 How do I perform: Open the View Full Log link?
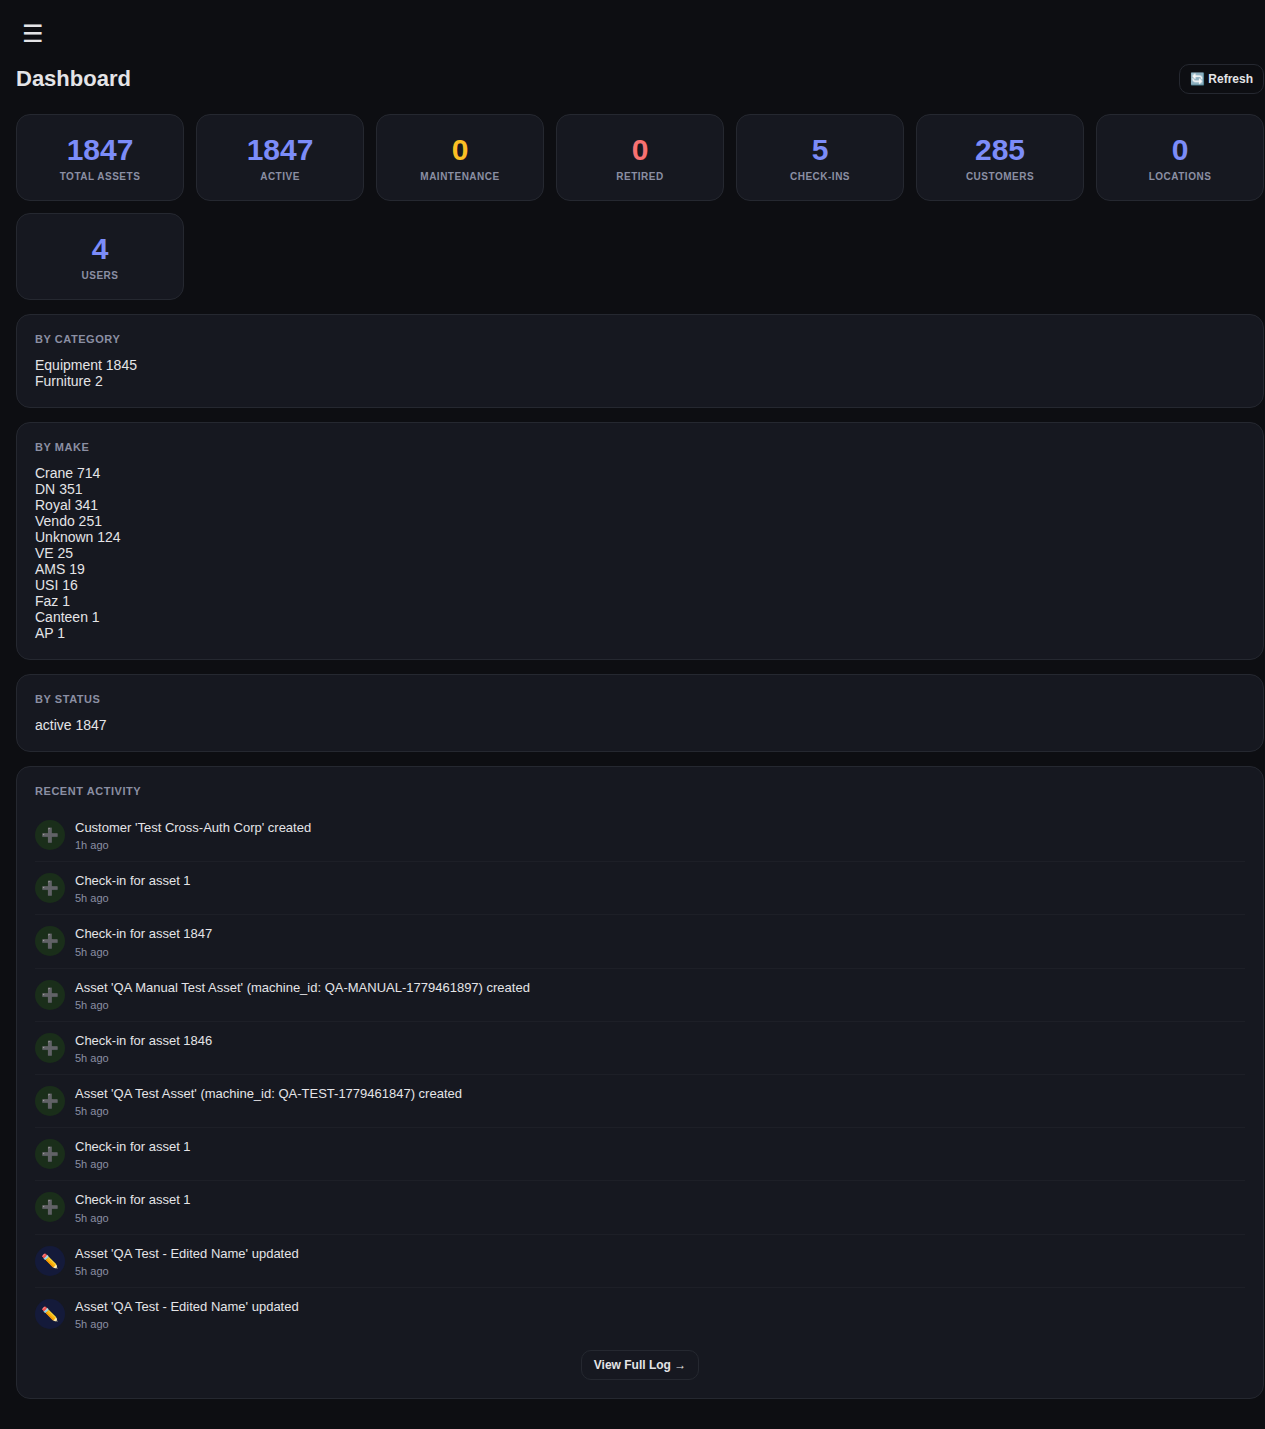click(640, 1365)
